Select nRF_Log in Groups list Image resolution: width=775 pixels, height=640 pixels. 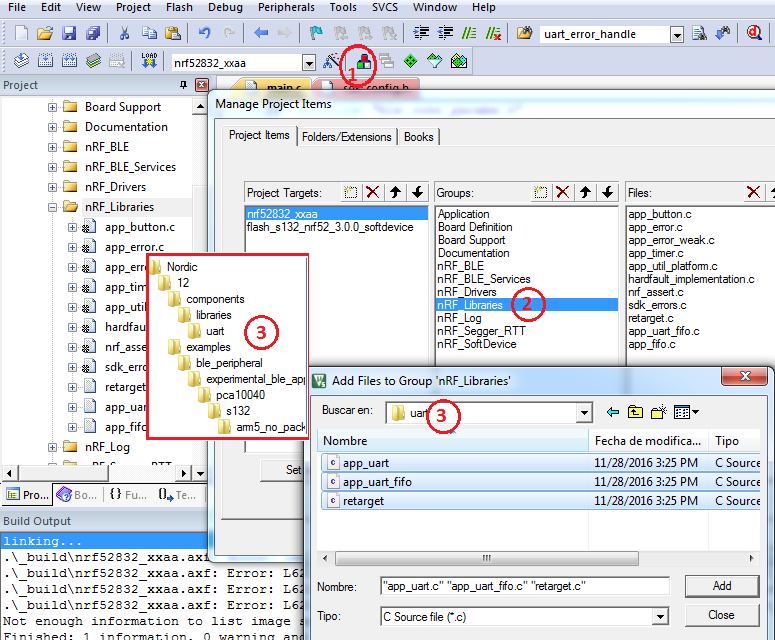(459, 318)
